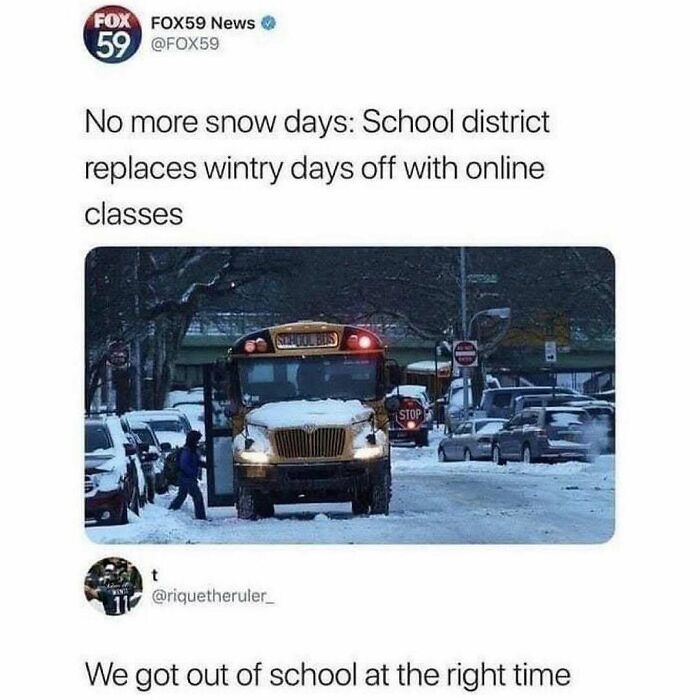Click the red STOP sign on the bus
This screenshot has height=700, width=700.
pyautogui.click(x=409, y=415)
